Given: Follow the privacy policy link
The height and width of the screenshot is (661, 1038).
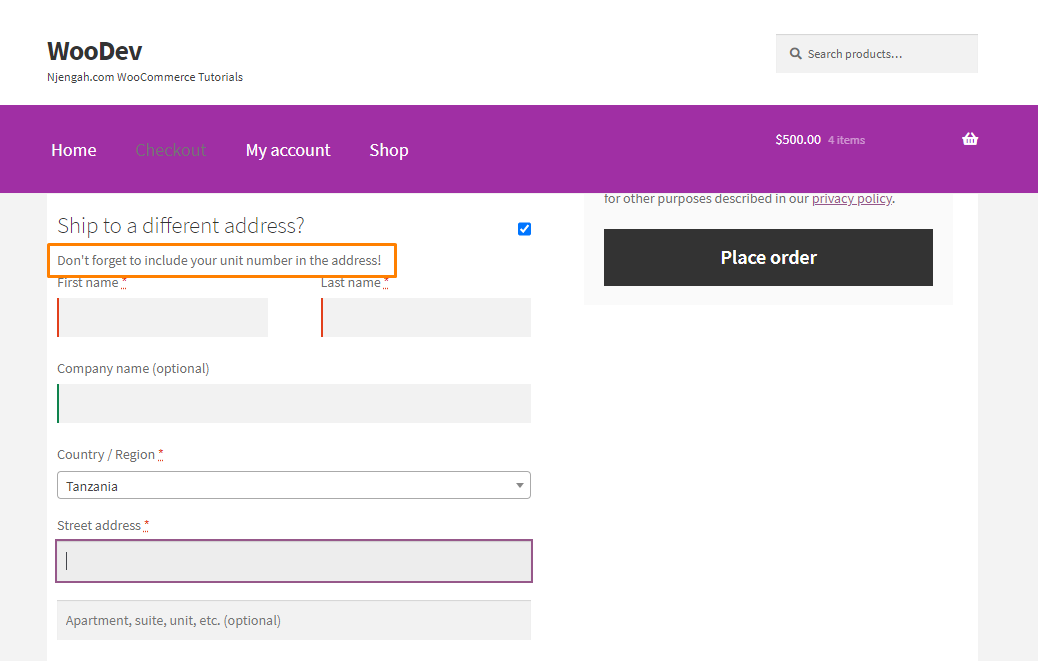Looking at the screenshot, I should click(x=852, y=198).
